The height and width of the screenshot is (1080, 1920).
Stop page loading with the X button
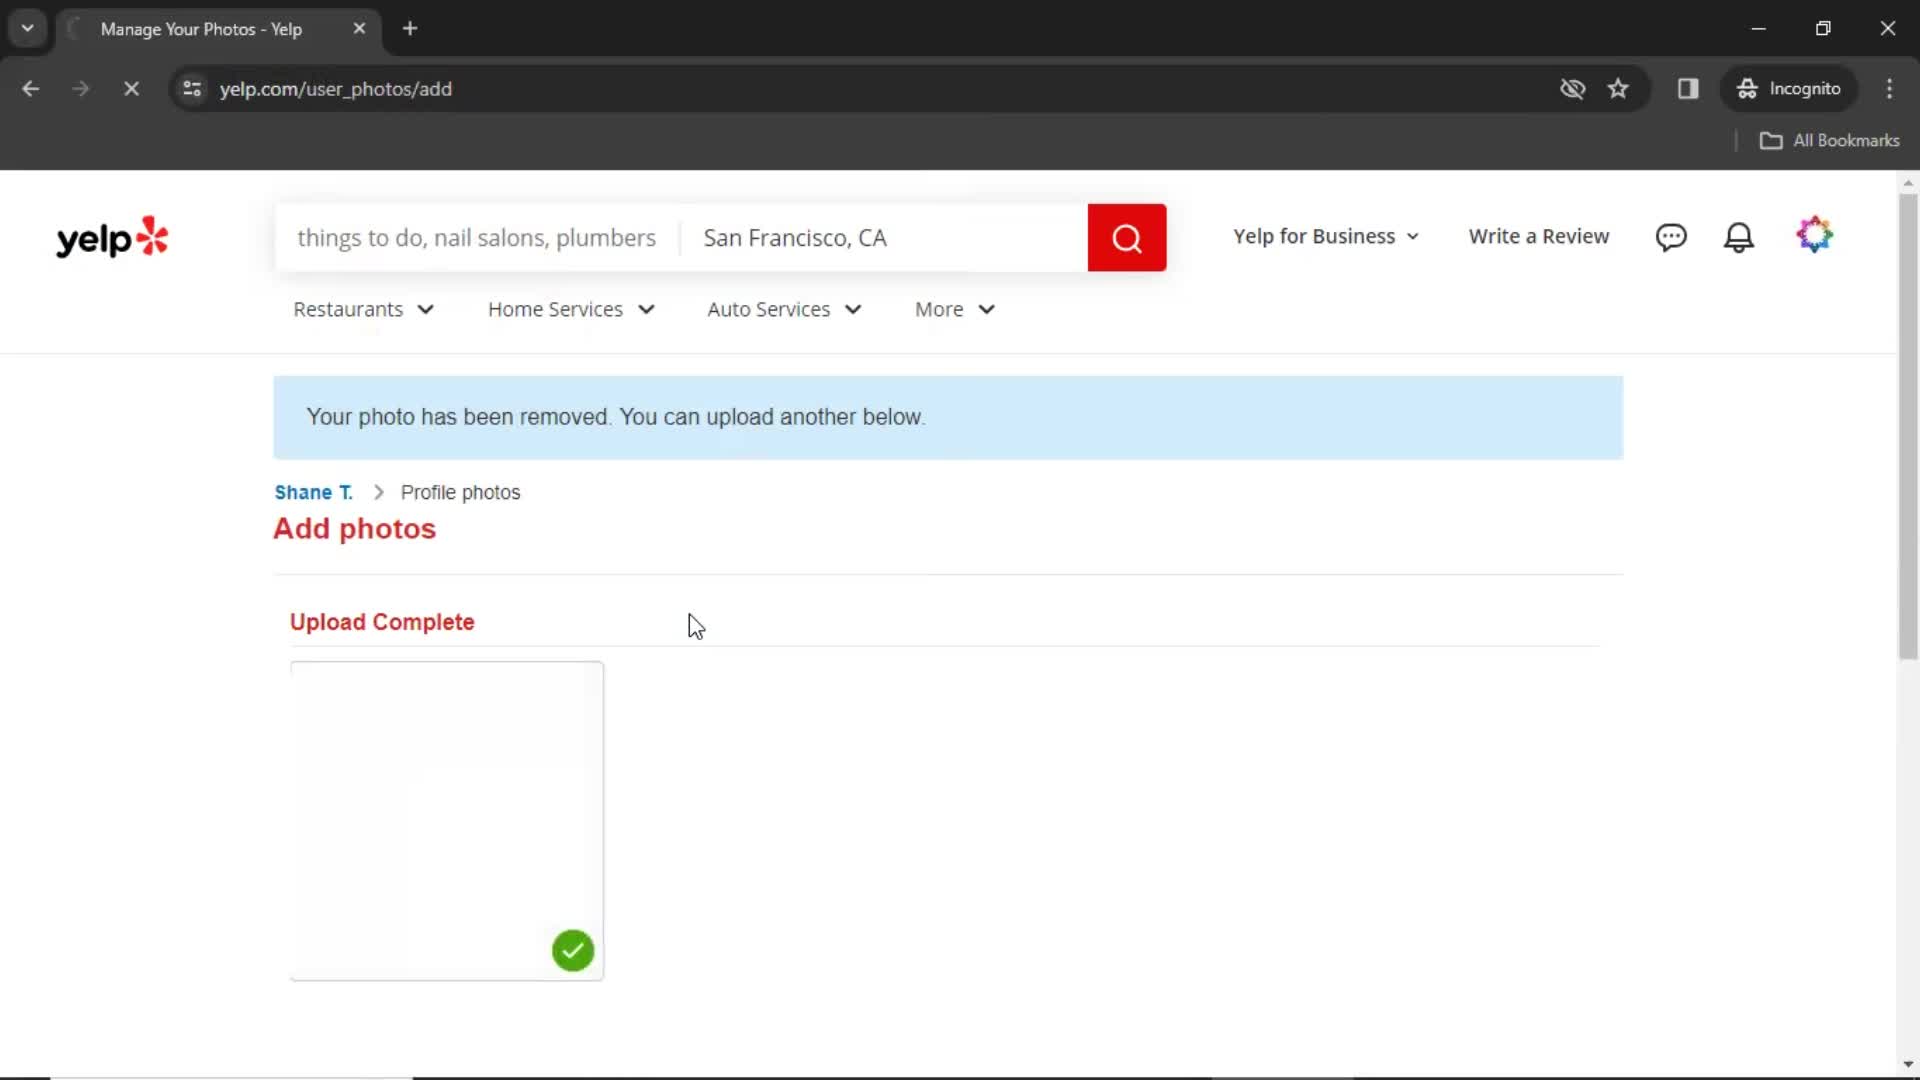tap(131, 89)
